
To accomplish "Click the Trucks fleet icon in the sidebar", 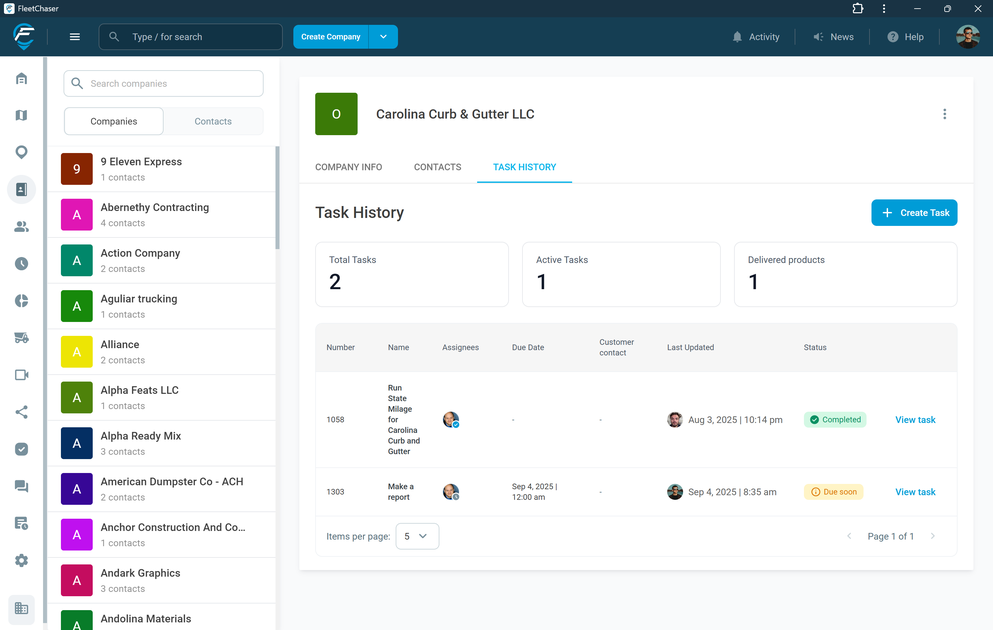I will click(21, 337).
